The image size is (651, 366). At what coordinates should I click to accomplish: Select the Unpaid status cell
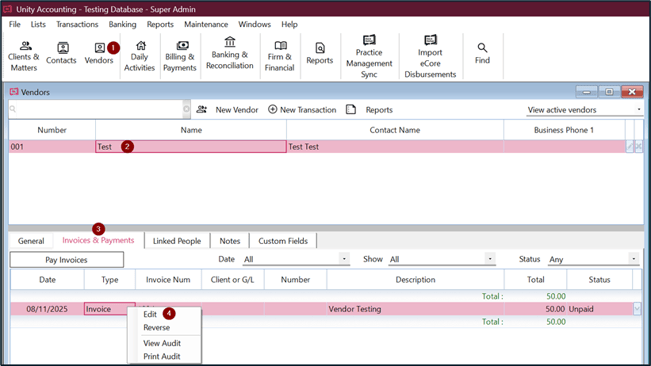[600, 309]
